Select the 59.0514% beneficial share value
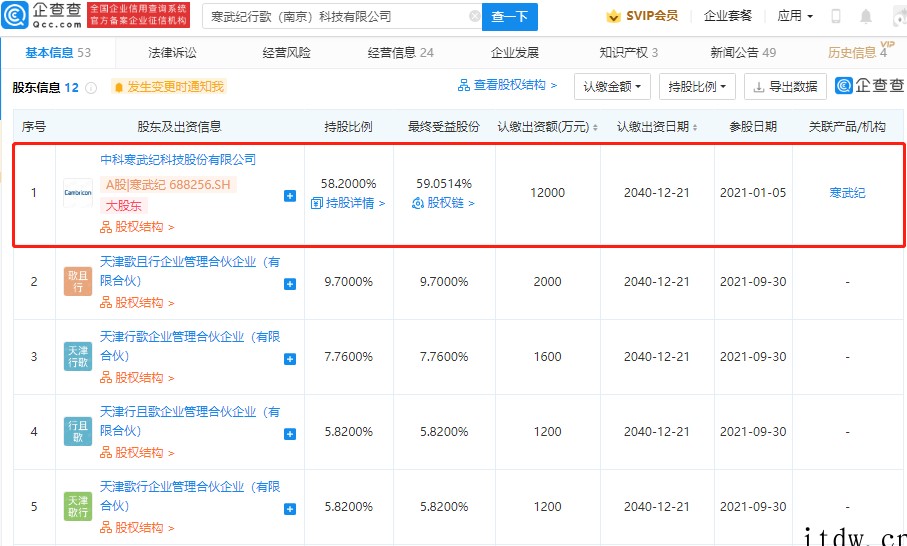The height and width of the screenshot is (546, 907). click(x=444, y=184)
